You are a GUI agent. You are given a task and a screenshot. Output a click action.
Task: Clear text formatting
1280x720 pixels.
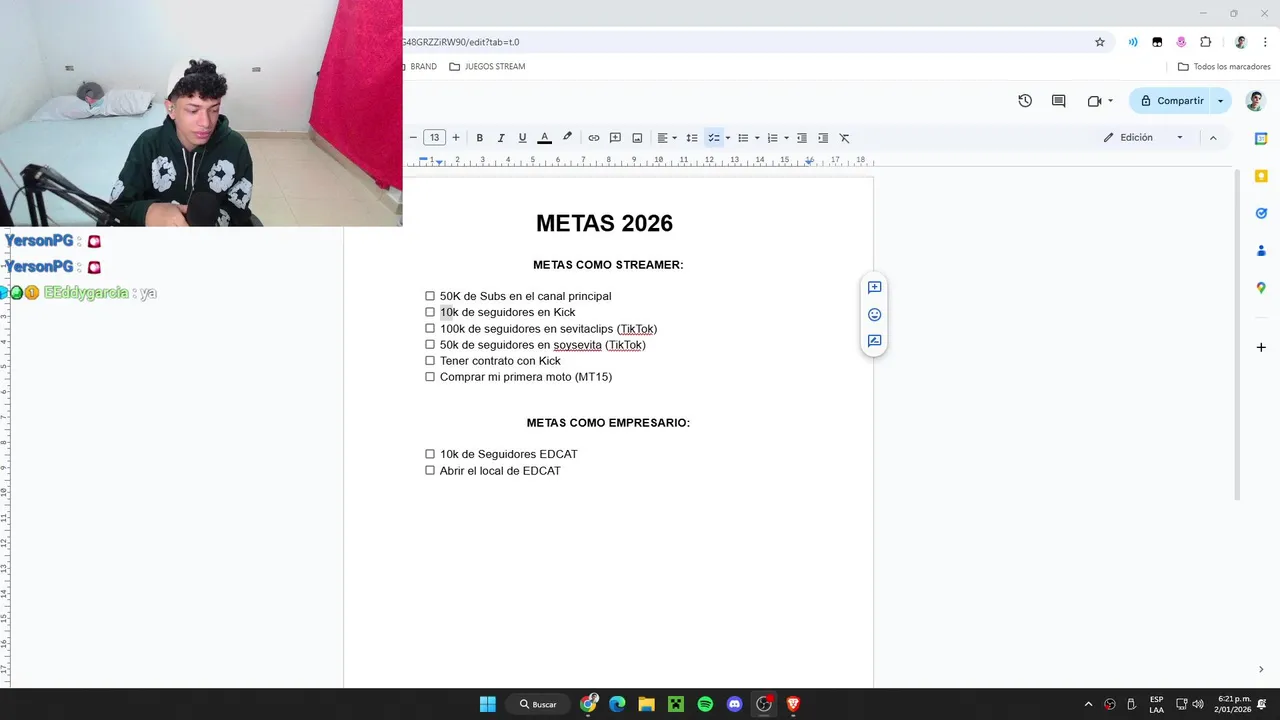point(844,138)
